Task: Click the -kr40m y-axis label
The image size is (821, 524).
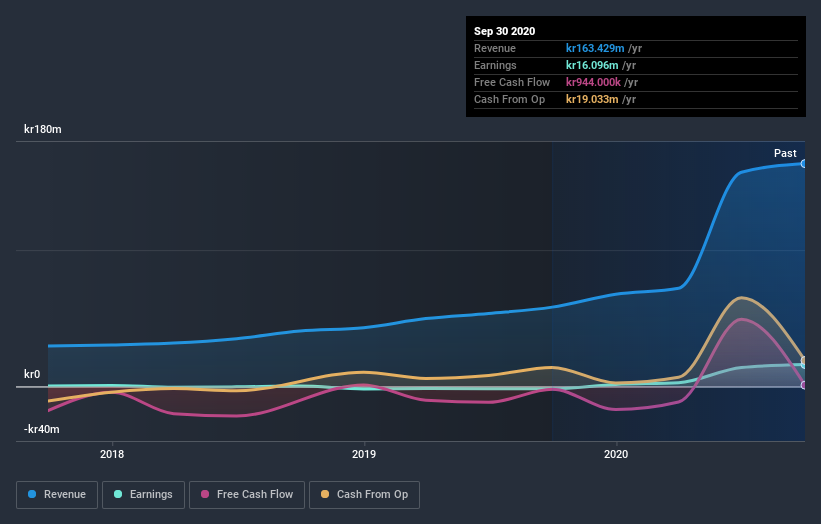Action: pos(41,429)
